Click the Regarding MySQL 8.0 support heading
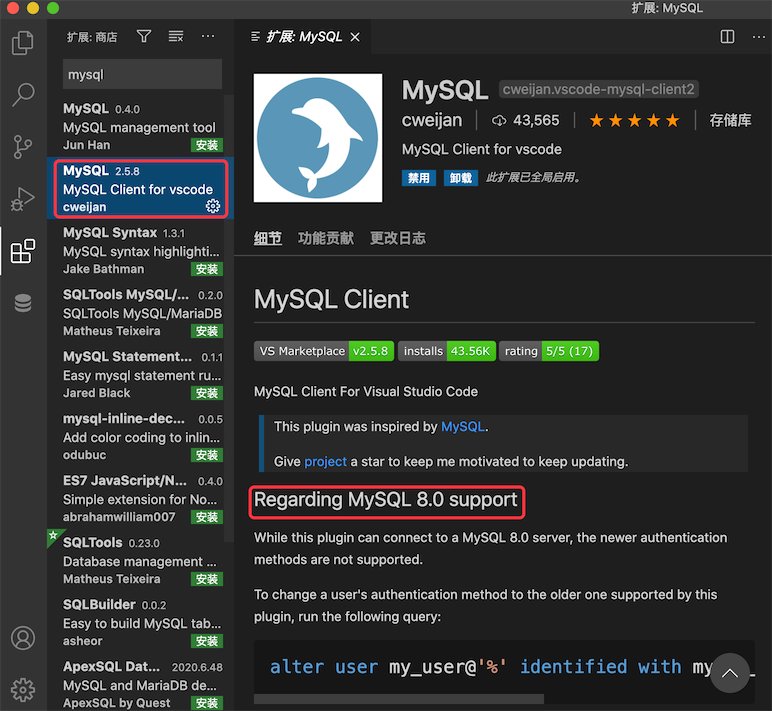The height and width of the screenshot is (711, 772). point(386,500)
